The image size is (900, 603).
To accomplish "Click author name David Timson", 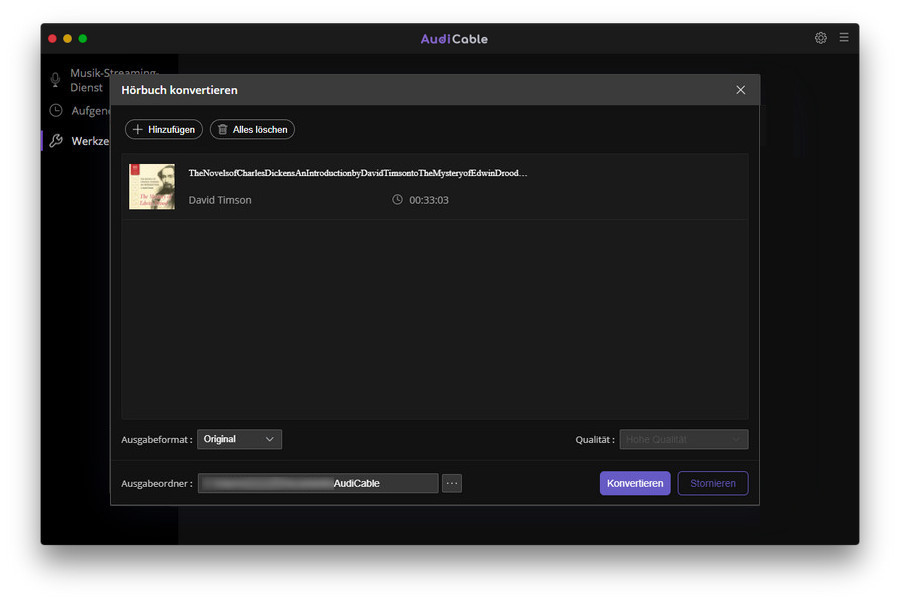I will point(220,200).
